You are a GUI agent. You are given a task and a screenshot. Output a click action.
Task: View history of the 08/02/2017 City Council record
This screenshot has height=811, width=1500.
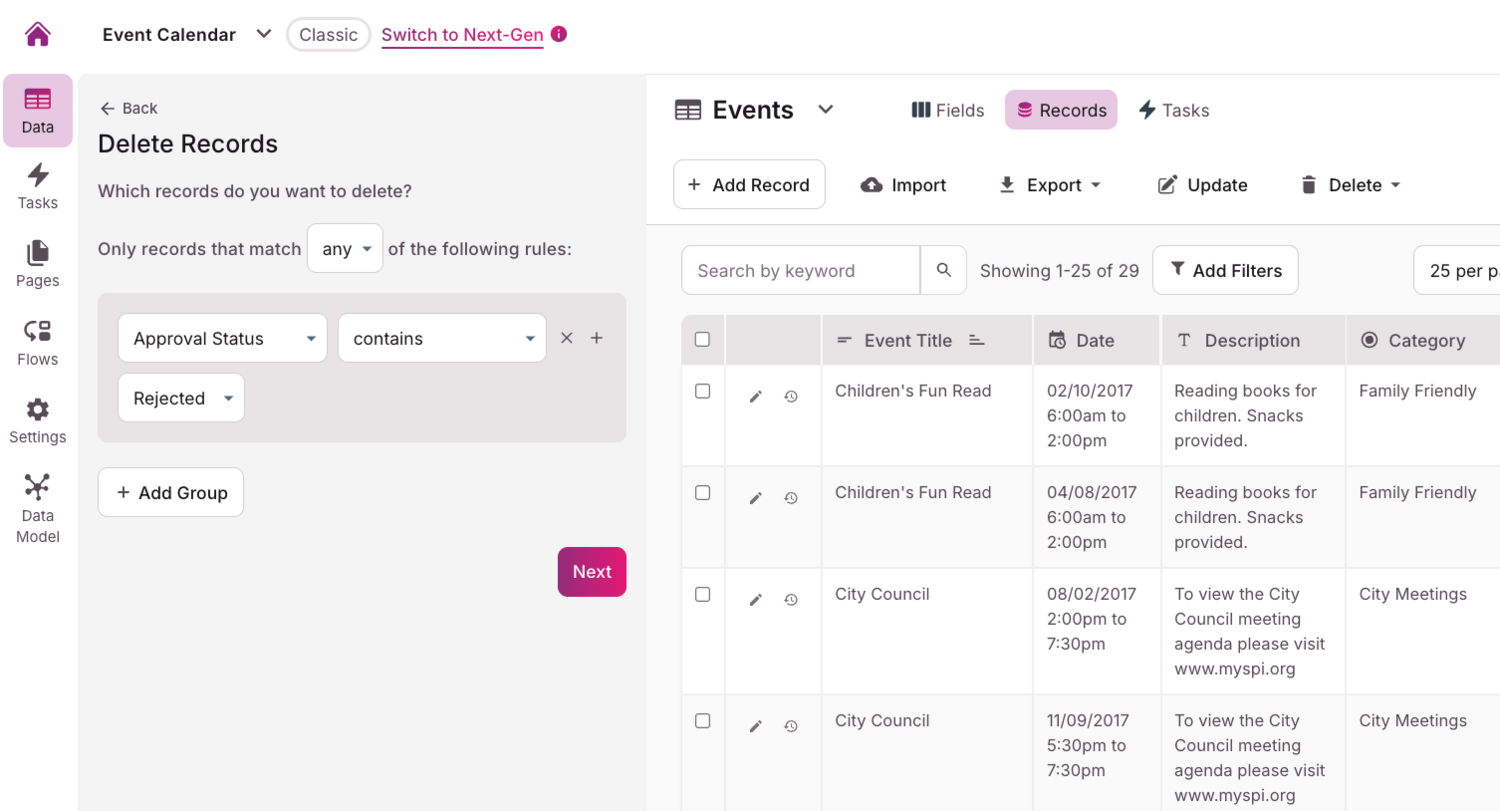pyautogui.click(x=791, y=600)
